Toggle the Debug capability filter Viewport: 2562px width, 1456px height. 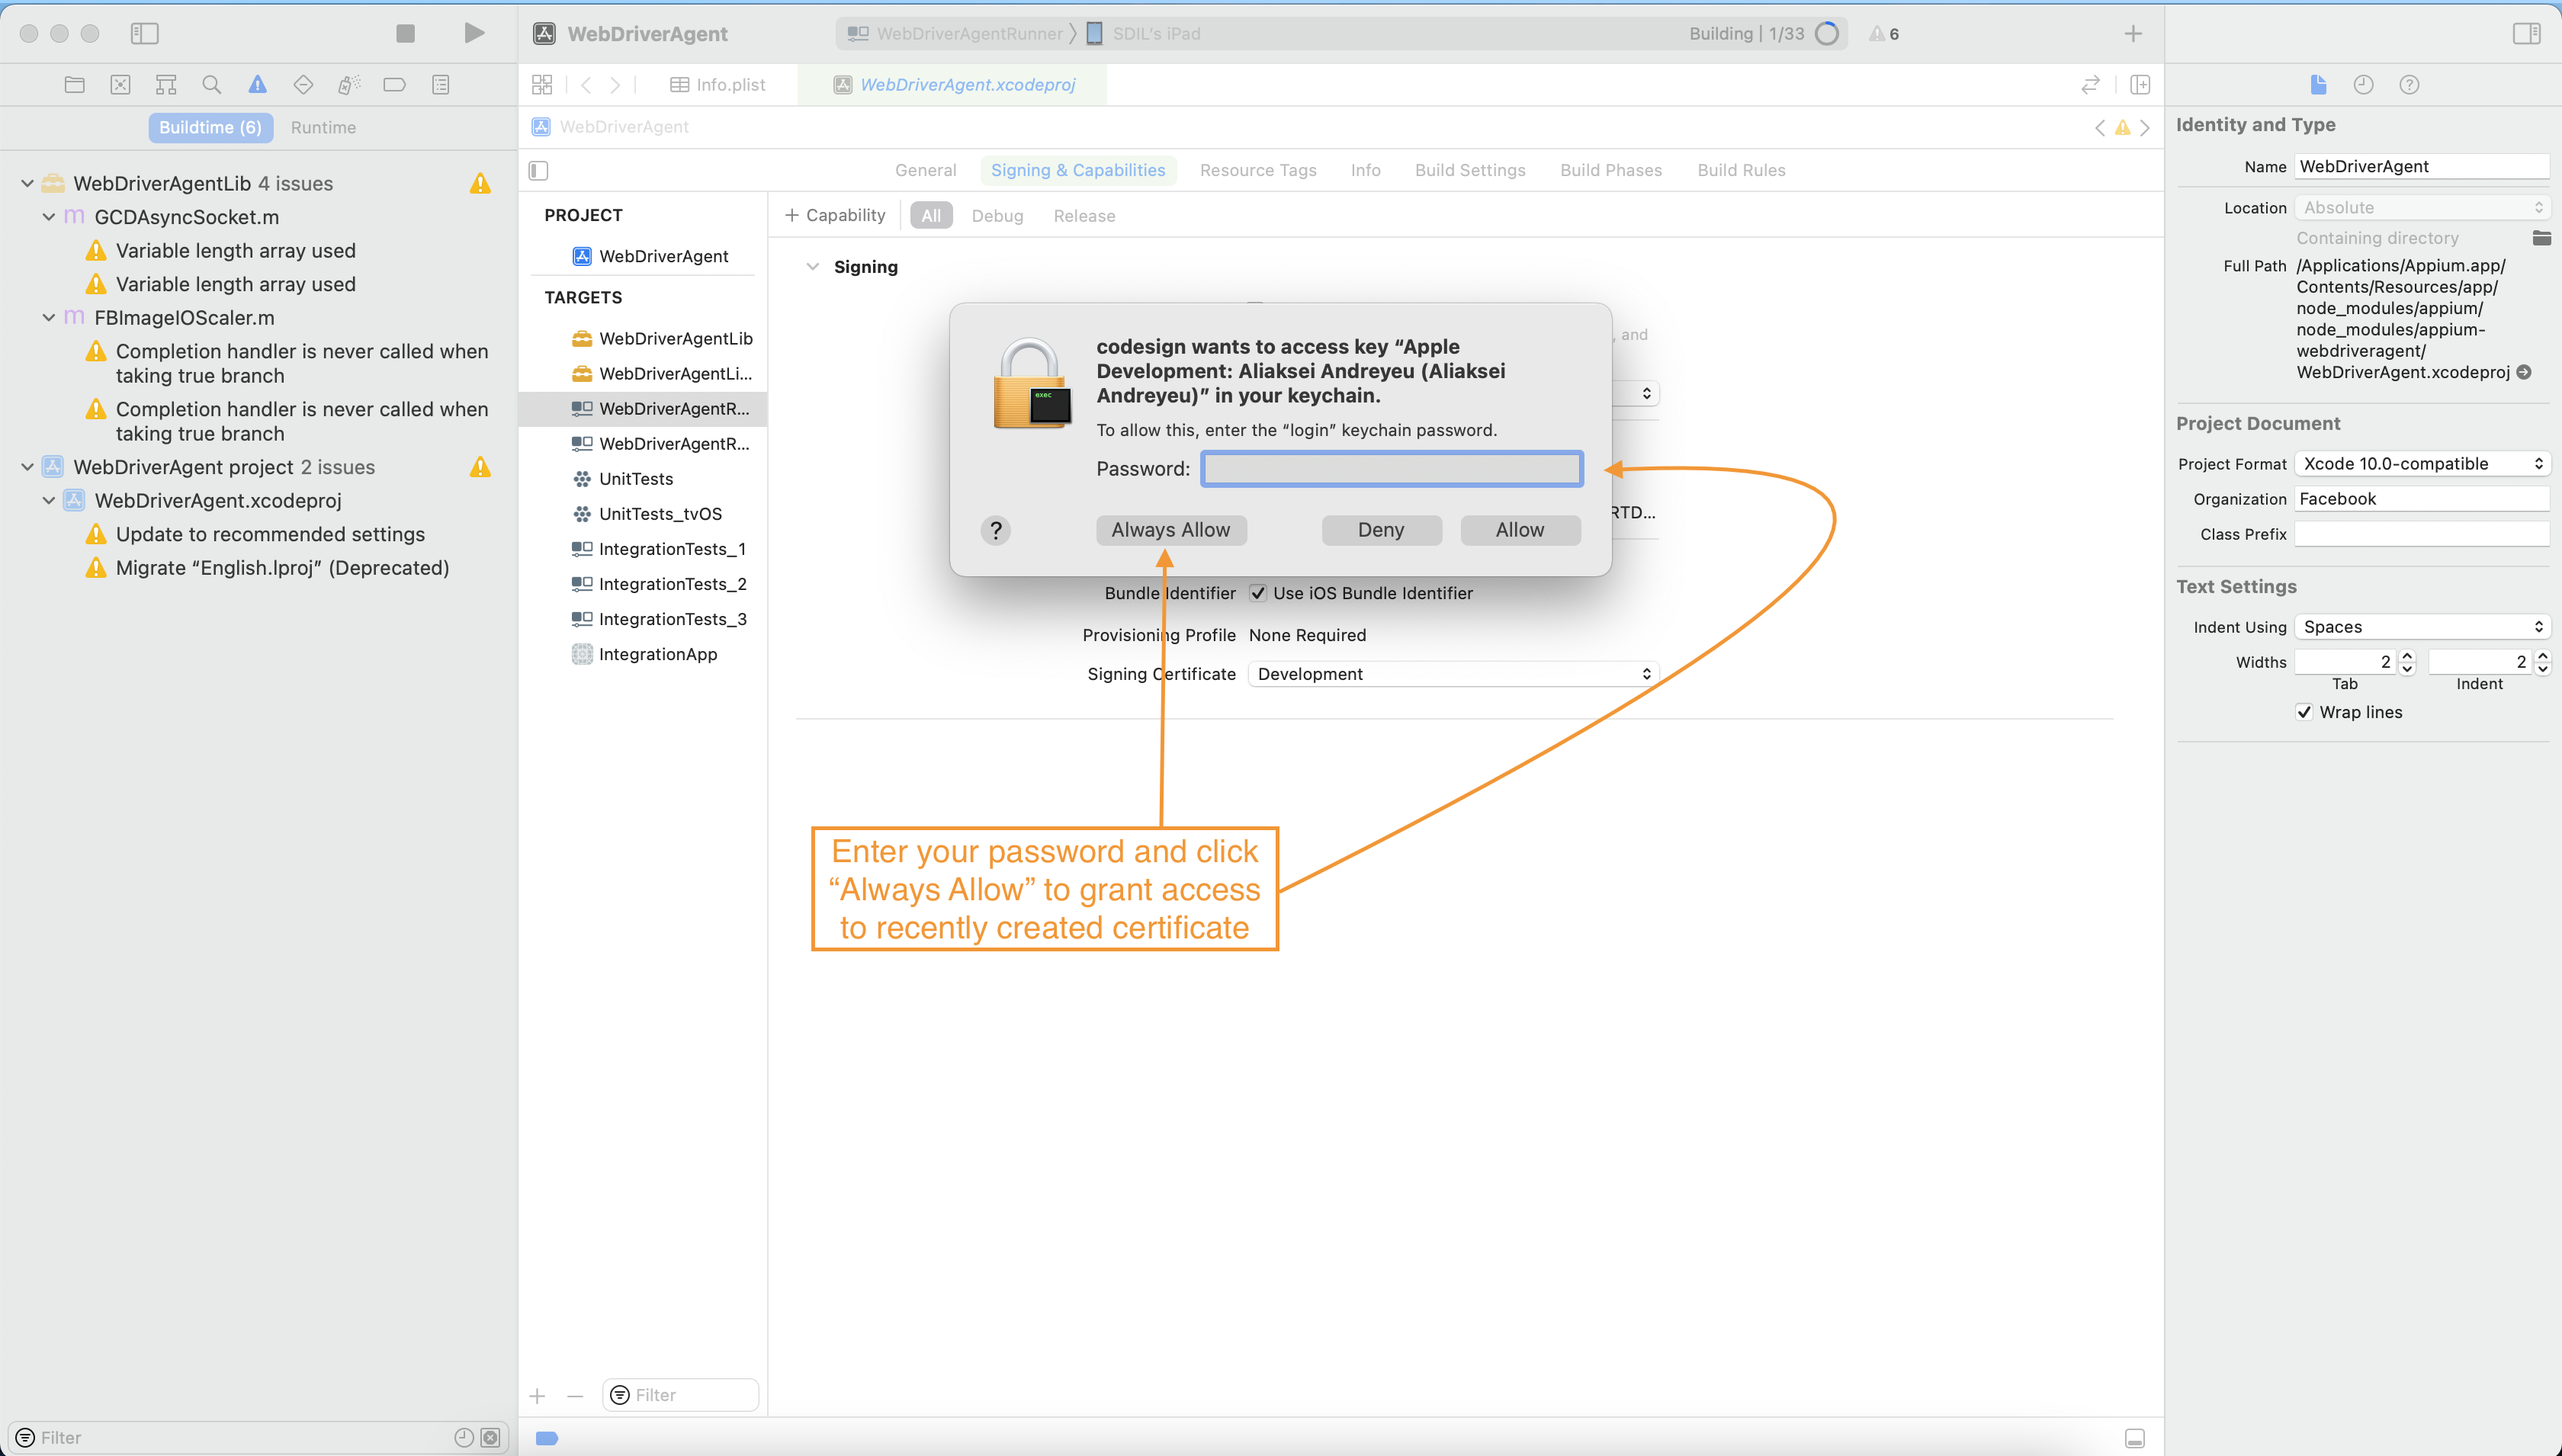tap(996, 214)
